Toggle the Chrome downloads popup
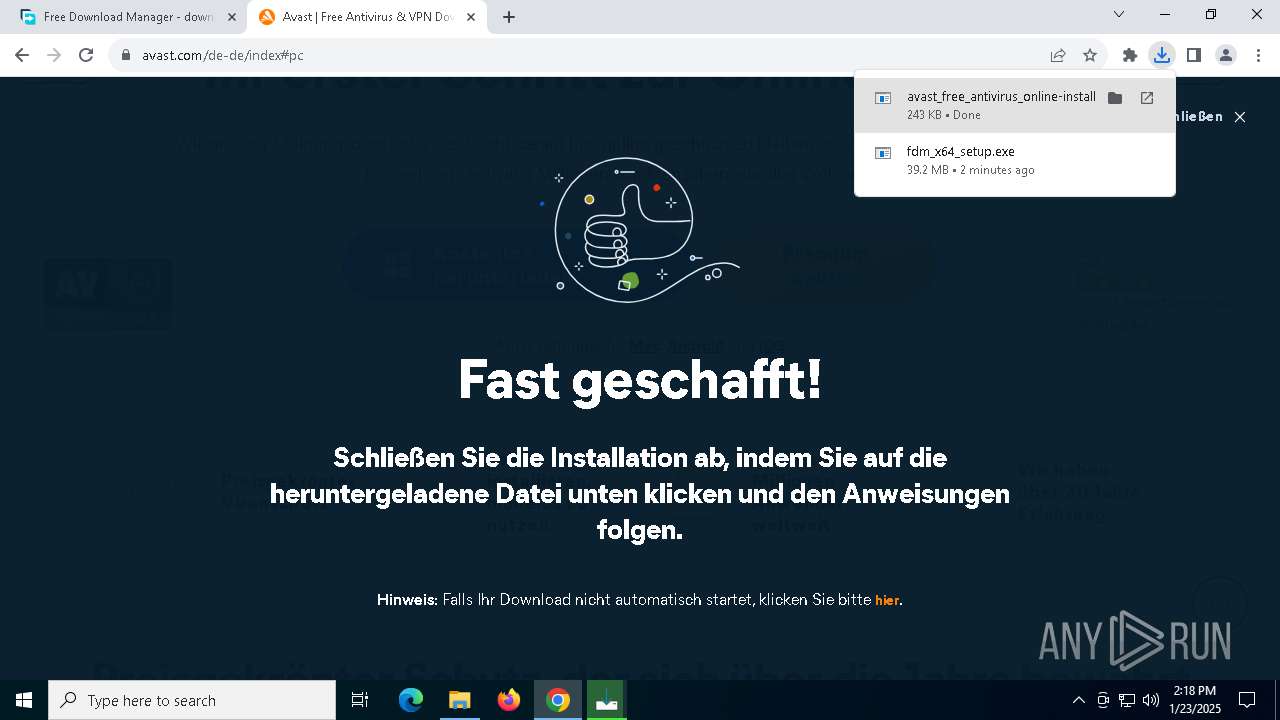Viewport: 1280px width, 720px height. click(1161, 55)
